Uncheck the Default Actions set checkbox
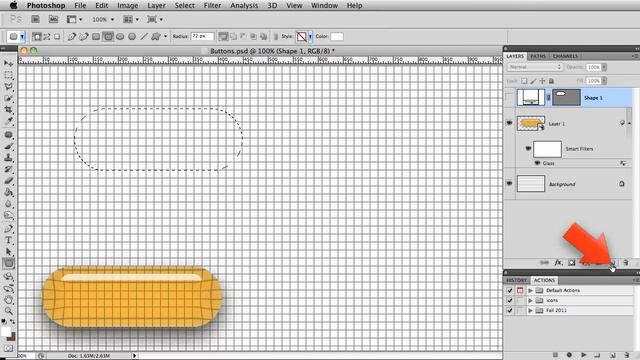This screenshot has height=360, width=640. point(509,290)
